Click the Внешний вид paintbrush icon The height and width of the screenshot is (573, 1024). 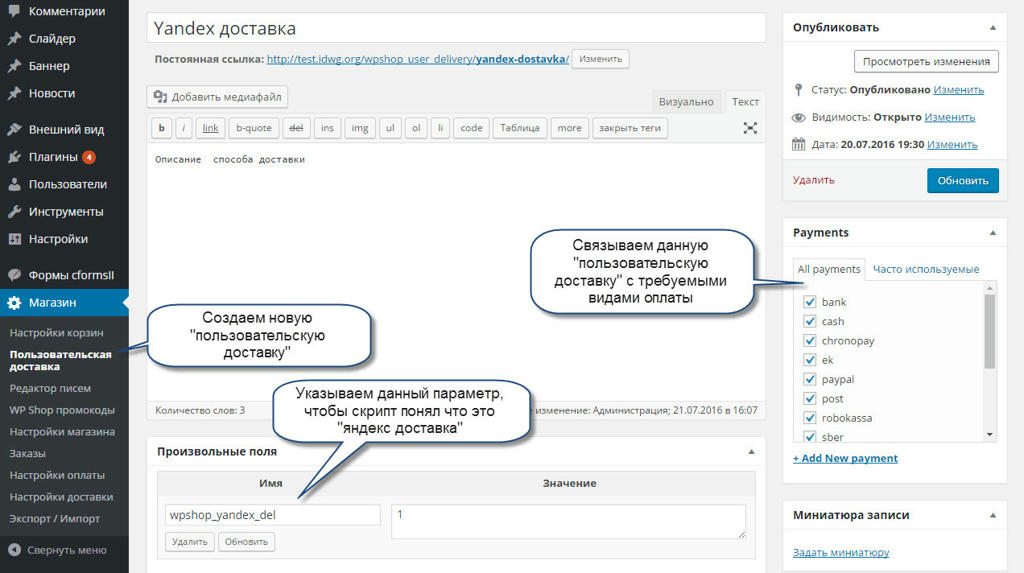point(14,129)
